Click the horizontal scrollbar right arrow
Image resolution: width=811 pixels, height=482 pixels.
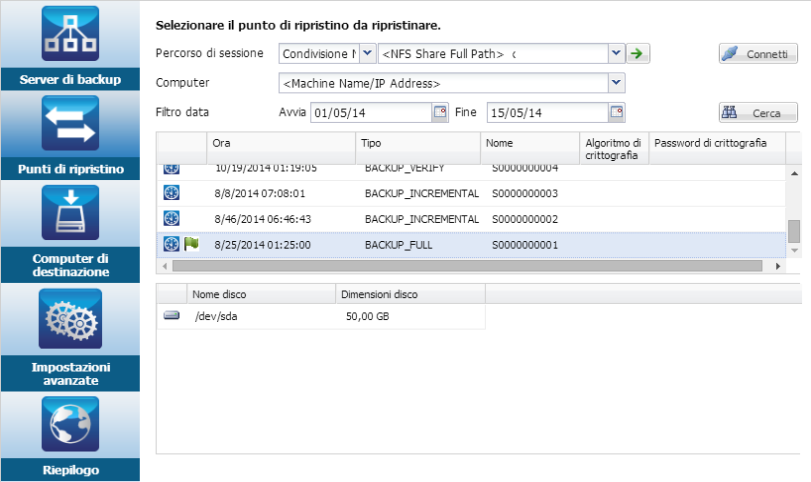(778, 266)
